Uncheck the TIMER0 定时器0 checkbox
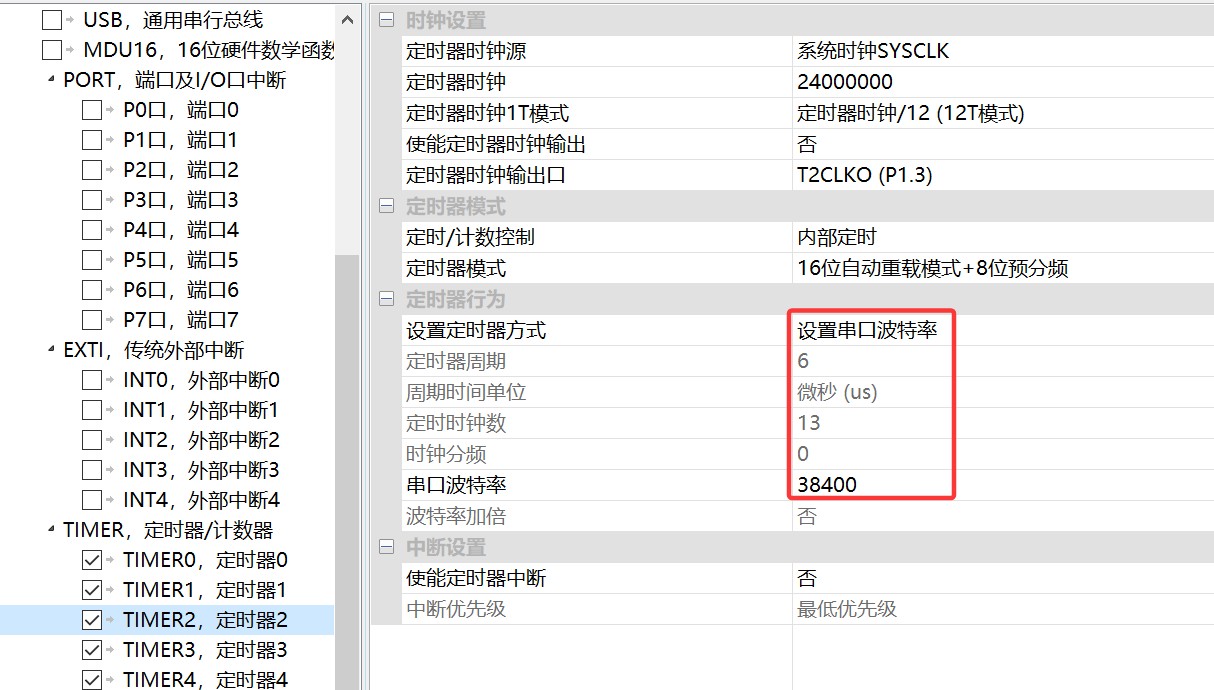 coord(92,560)
